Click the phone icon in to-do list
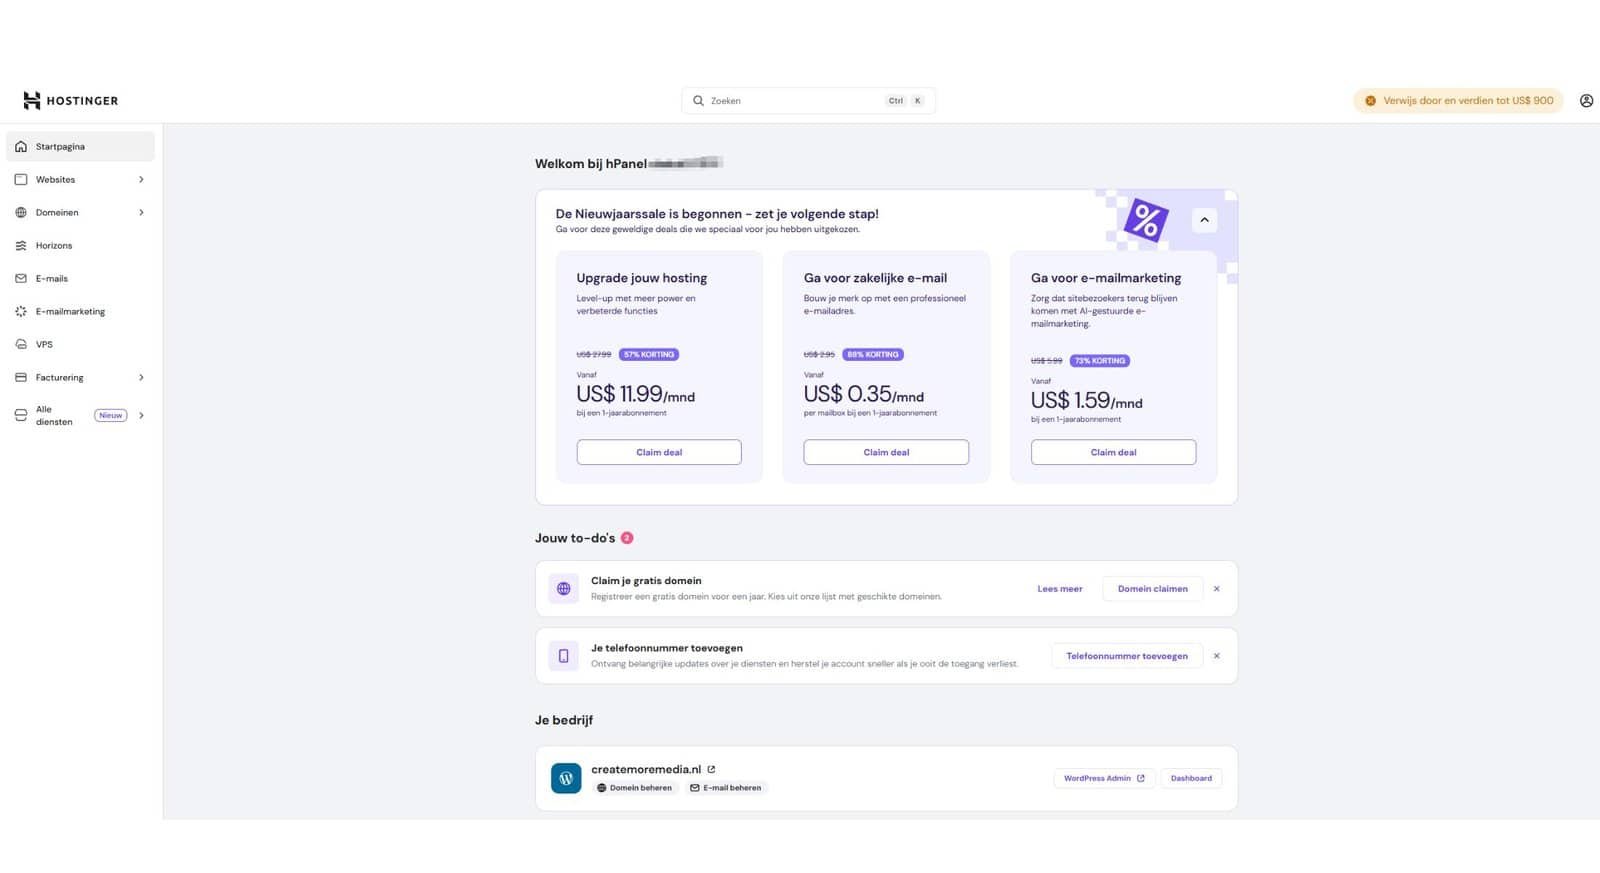This screenshot has width=1600, height=873. coord(563,656)
